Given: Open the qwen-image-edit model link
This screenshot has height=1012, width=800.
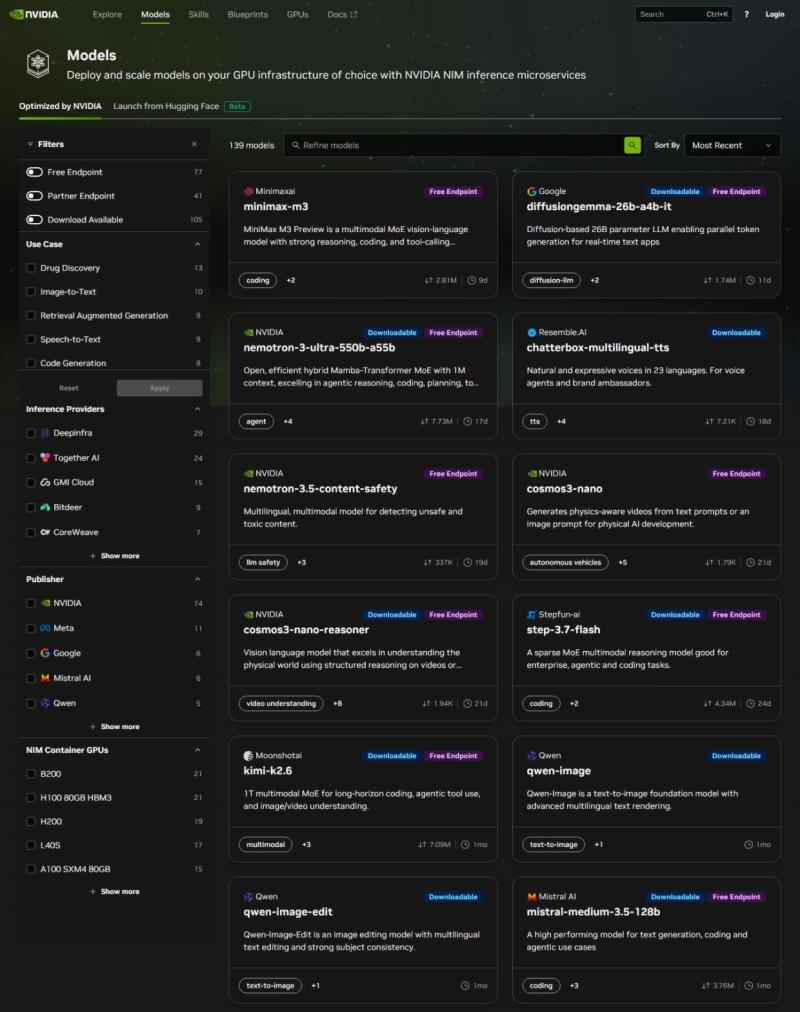Looking at the screenshot, I should coord(288,912).
